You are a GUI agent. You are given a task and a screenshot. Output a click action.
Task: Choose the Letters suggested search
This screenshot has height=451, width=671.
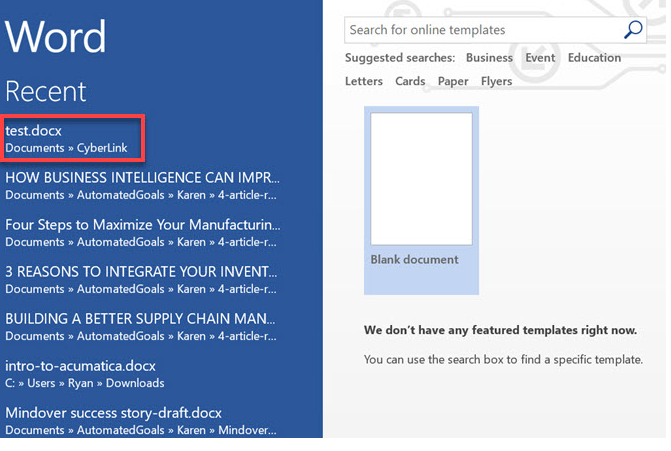click(364, 82)
